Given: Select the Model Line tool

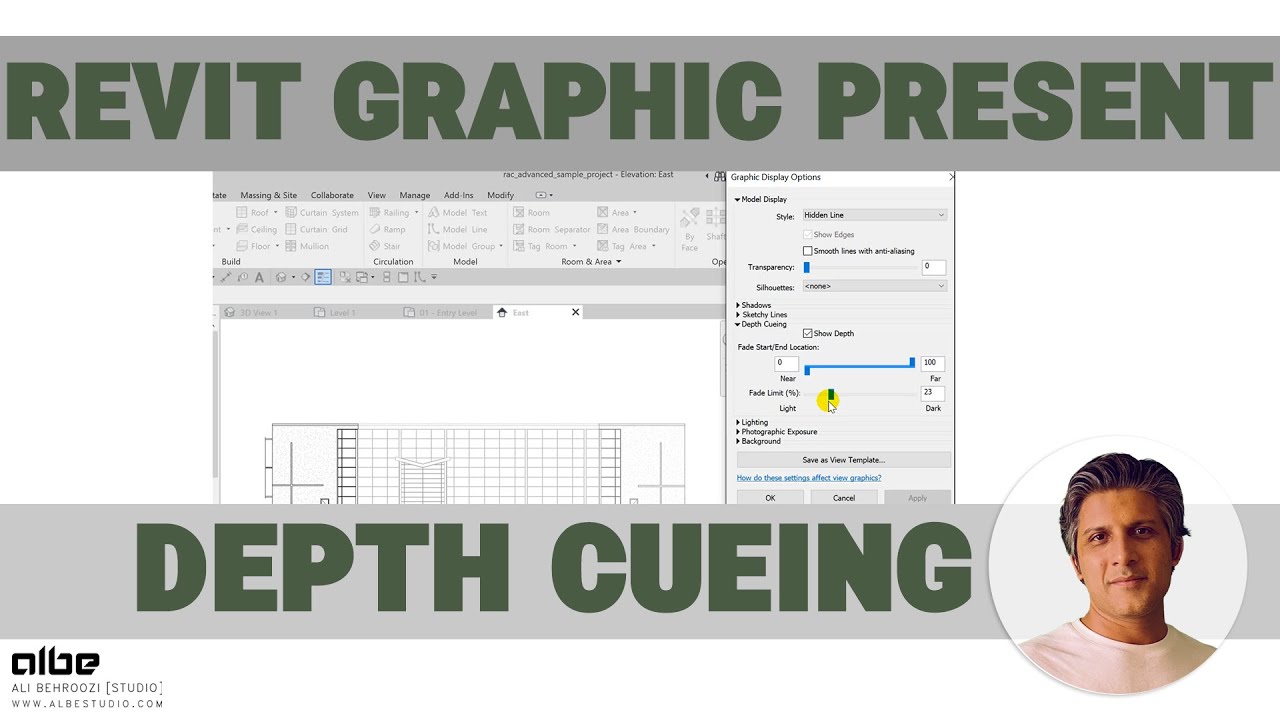Looking at the screenshot, I should click(x=458, y=229).
